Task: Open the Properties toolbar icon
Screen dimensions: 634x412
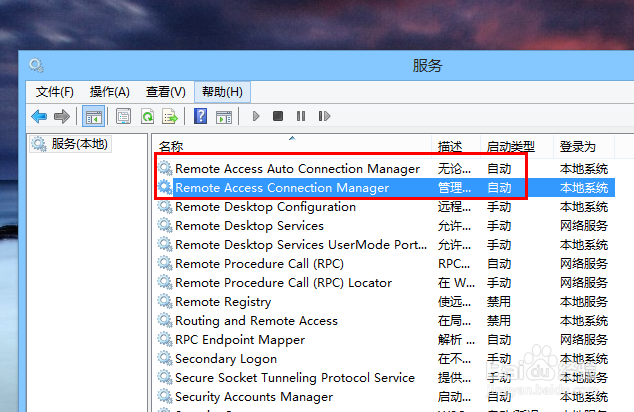Action: tap(123, 116)
